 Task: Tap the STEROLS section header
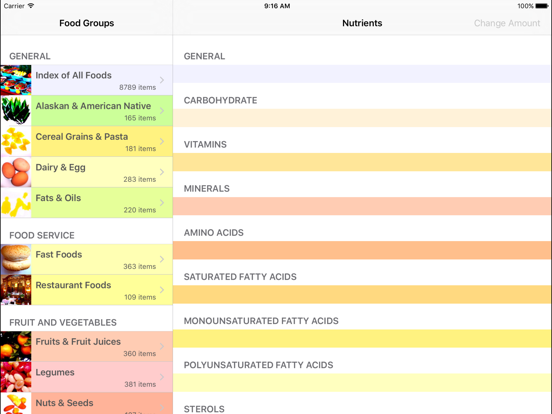(204, 409)
